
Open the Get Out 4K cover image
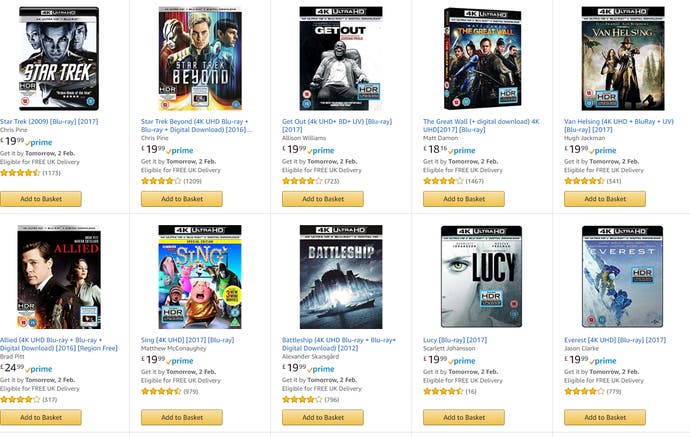(341, 58)
